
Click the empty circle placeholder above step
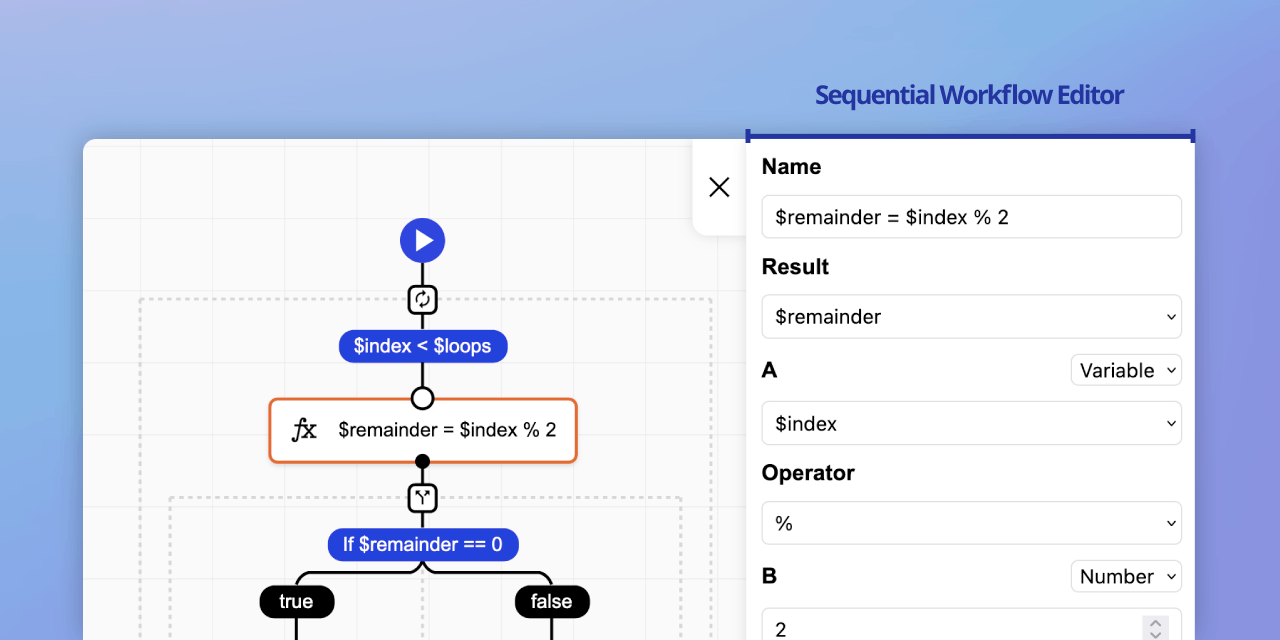[x=422, y=398]
